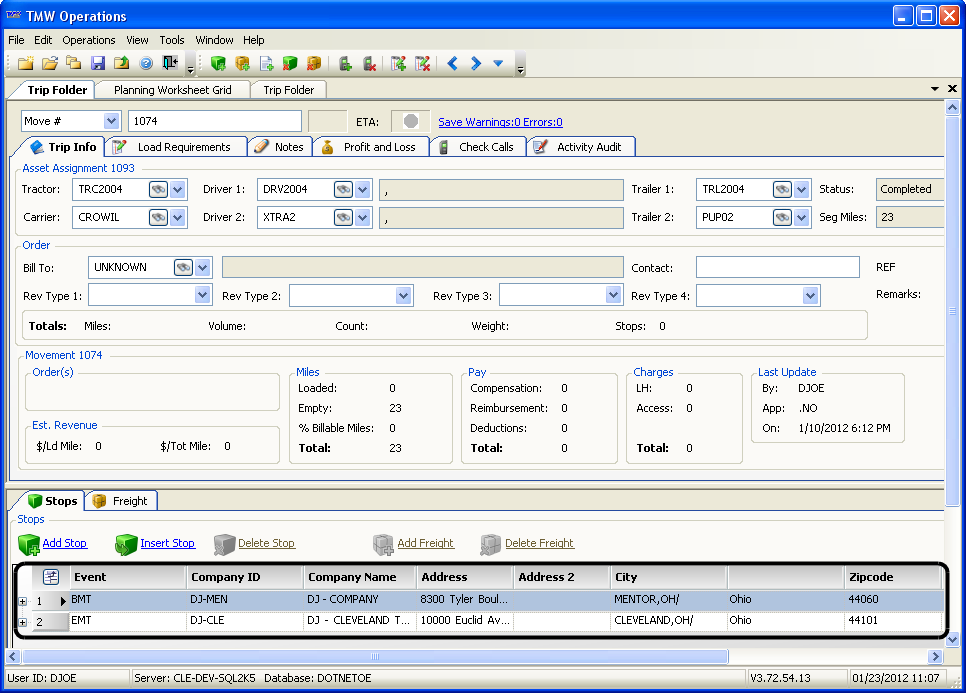Click the binoculars lookup beside Trailer 1
This screenshot has height=694, width=966.
782,189
